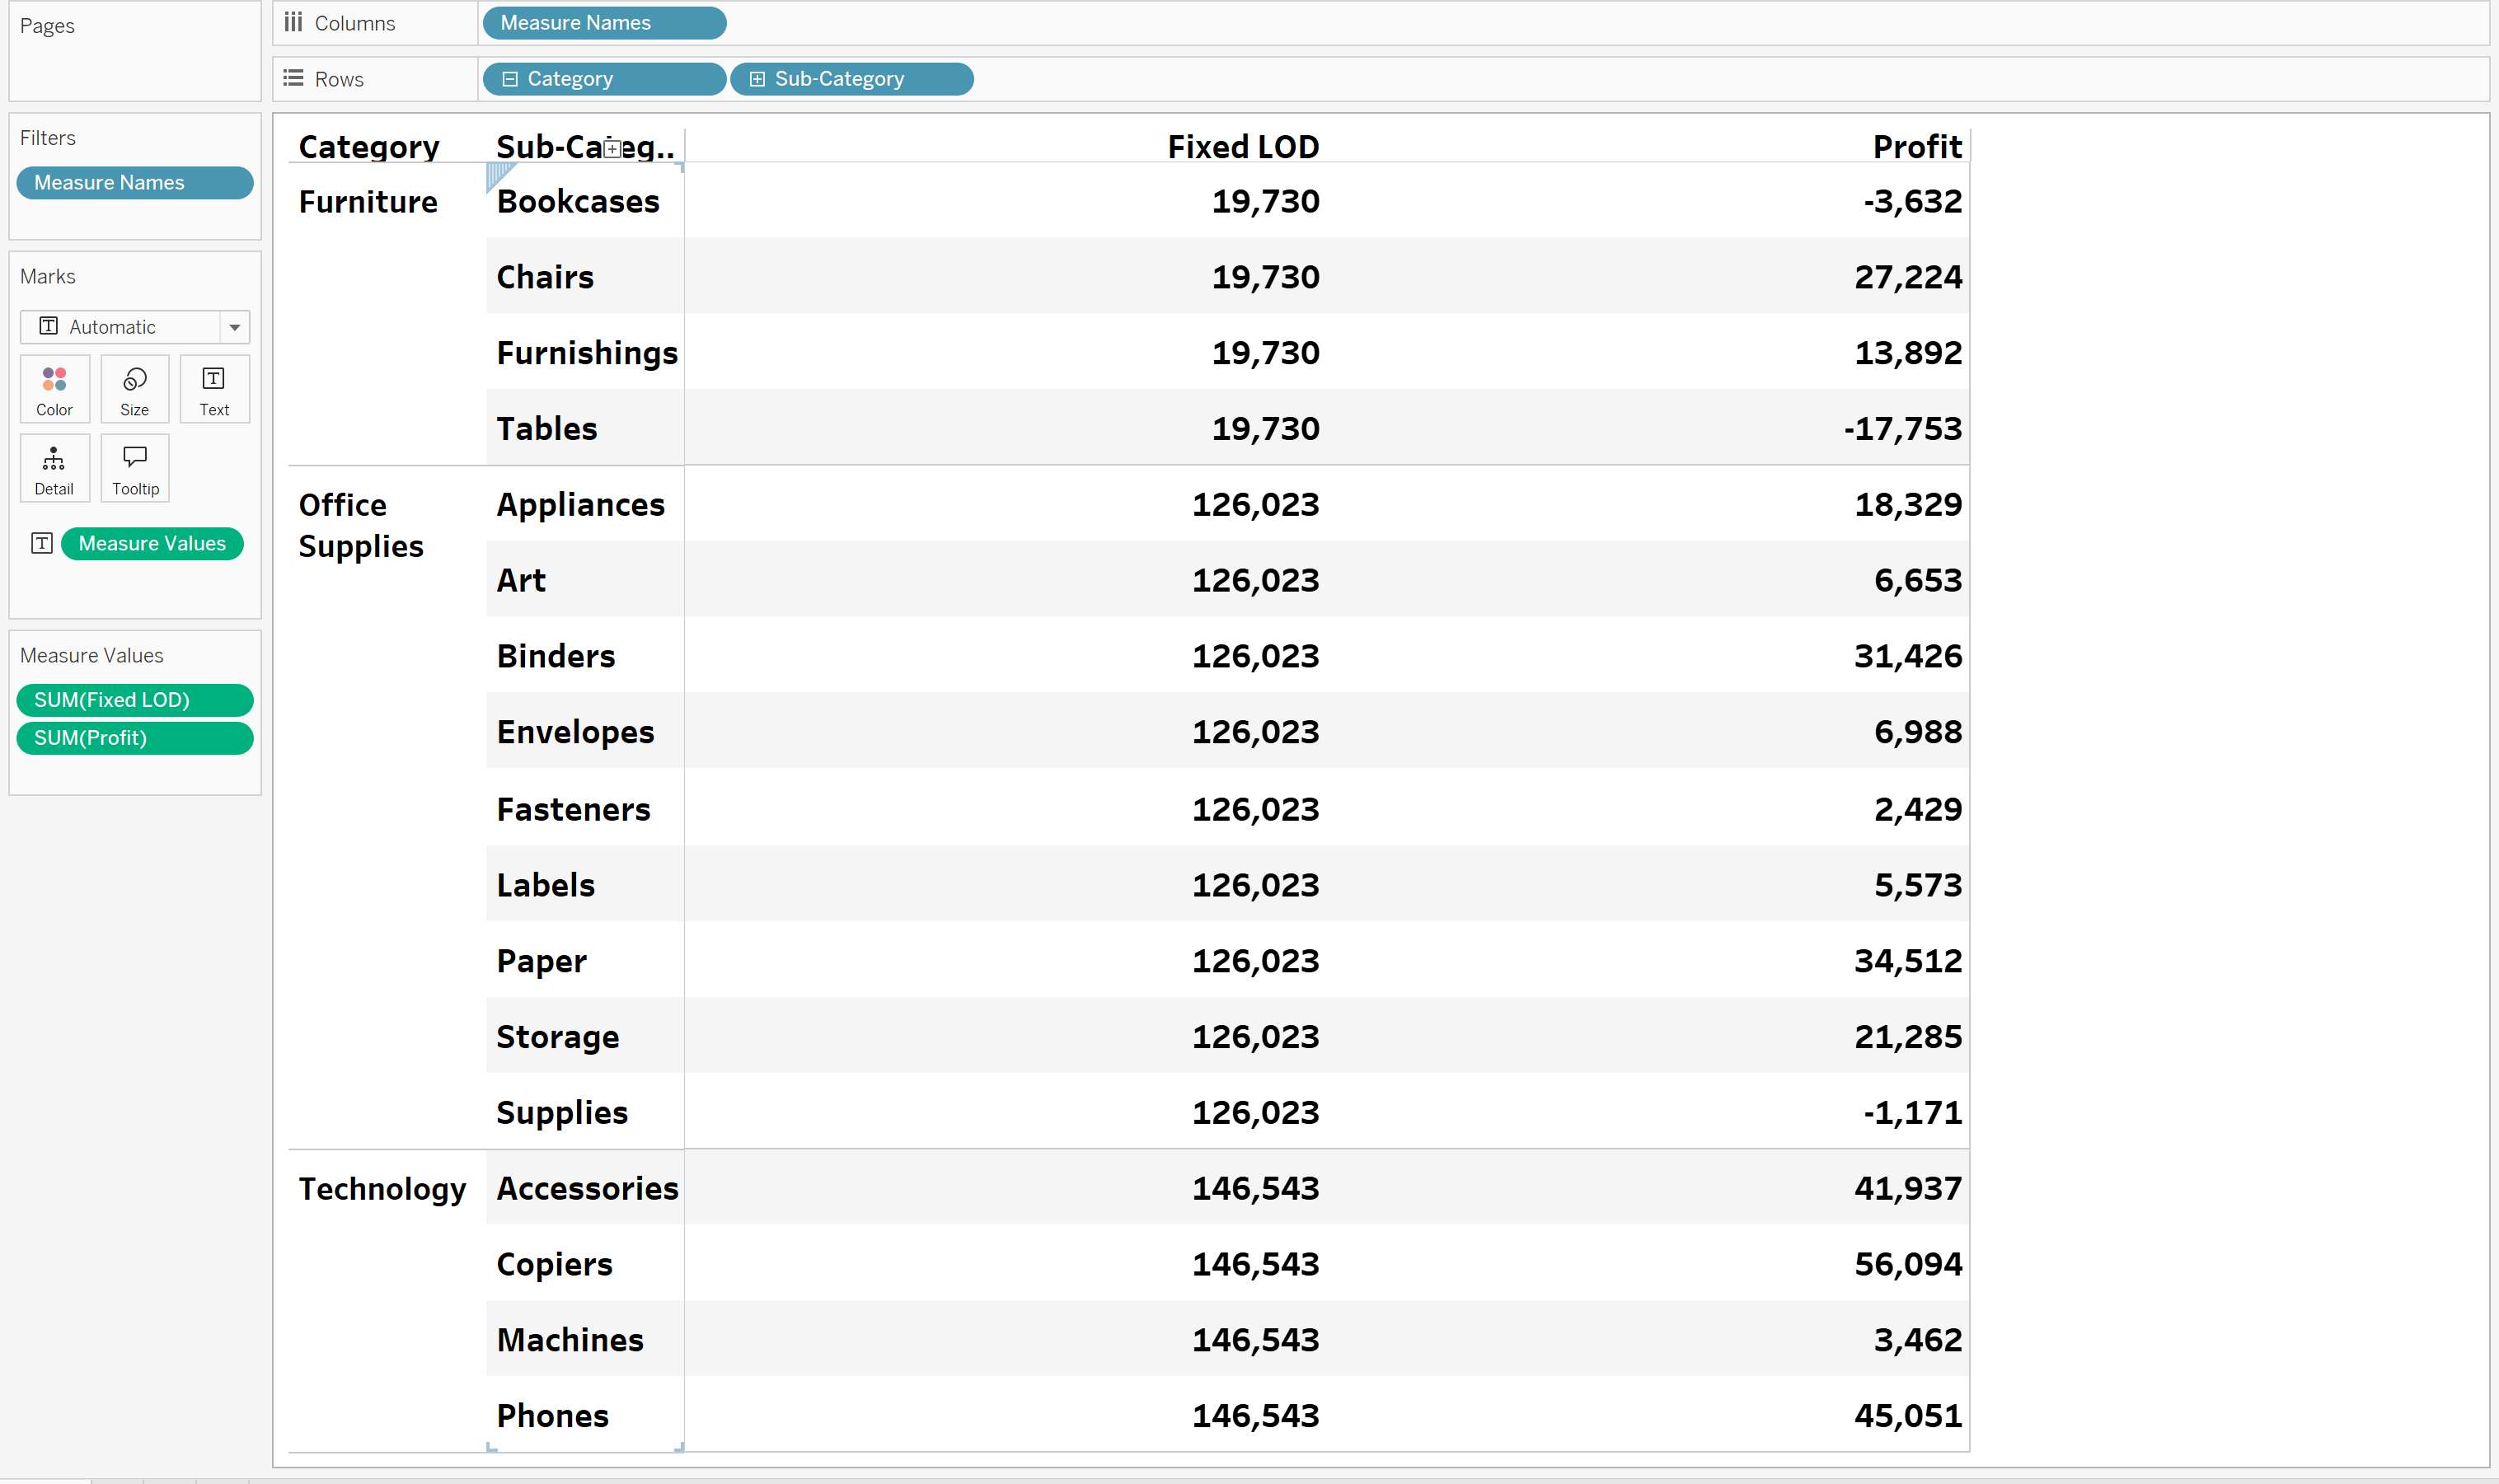Screen dimensions: 2499x1484
Task: Expand the Sub-Category pill hierarchy
Action: (757, 79)
